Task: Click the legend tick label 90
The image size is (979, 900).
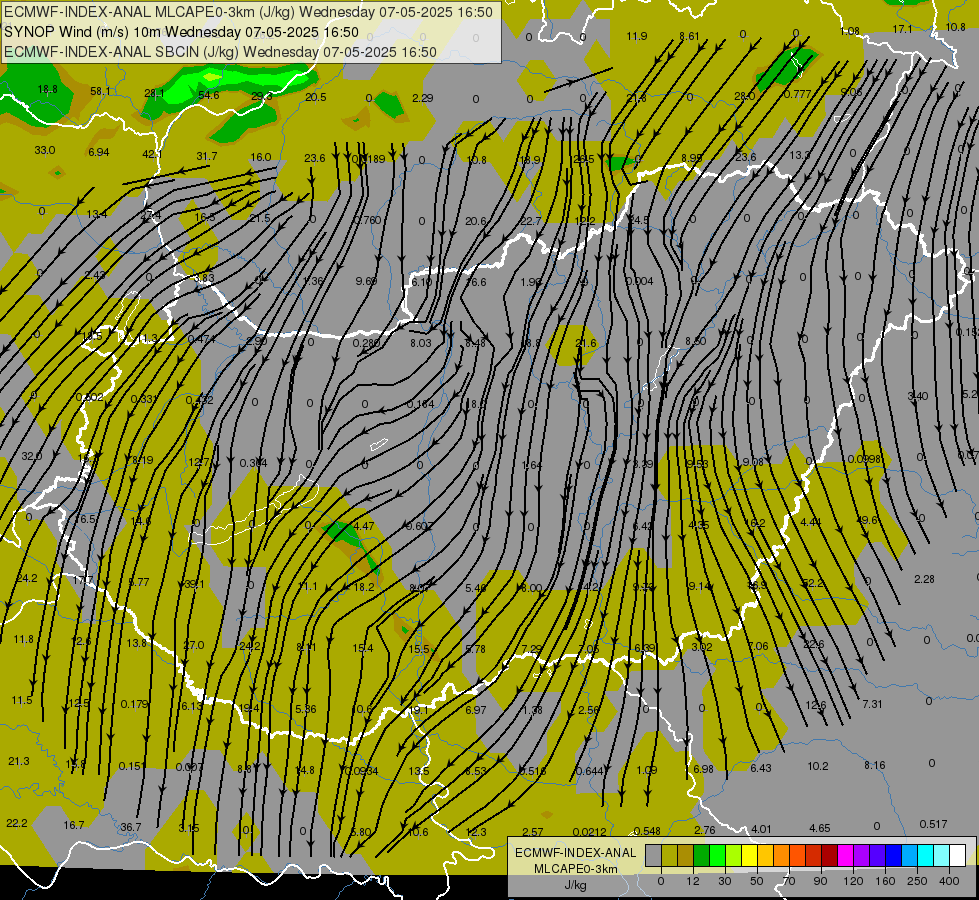Action: (820, 881)
